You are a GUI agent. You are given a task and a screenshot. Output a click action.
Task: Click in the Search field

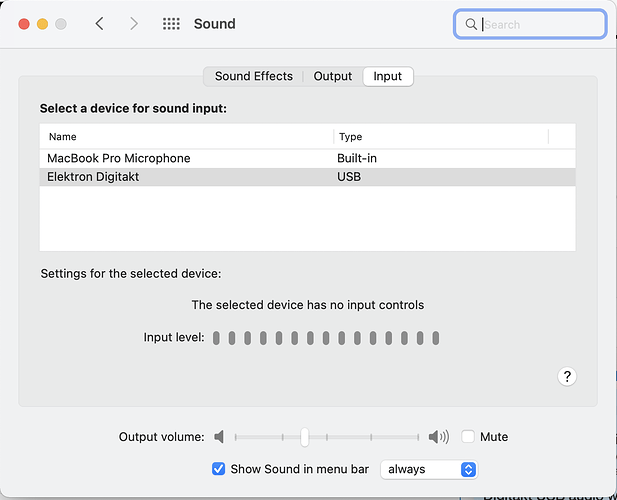[540, 24]
